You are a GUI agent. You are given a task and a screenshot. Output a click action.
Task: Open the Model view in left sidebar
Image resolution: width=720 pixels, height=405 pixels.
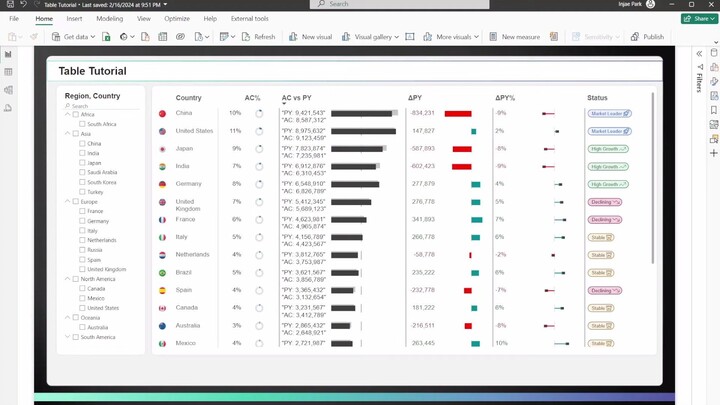pos(9,90)
